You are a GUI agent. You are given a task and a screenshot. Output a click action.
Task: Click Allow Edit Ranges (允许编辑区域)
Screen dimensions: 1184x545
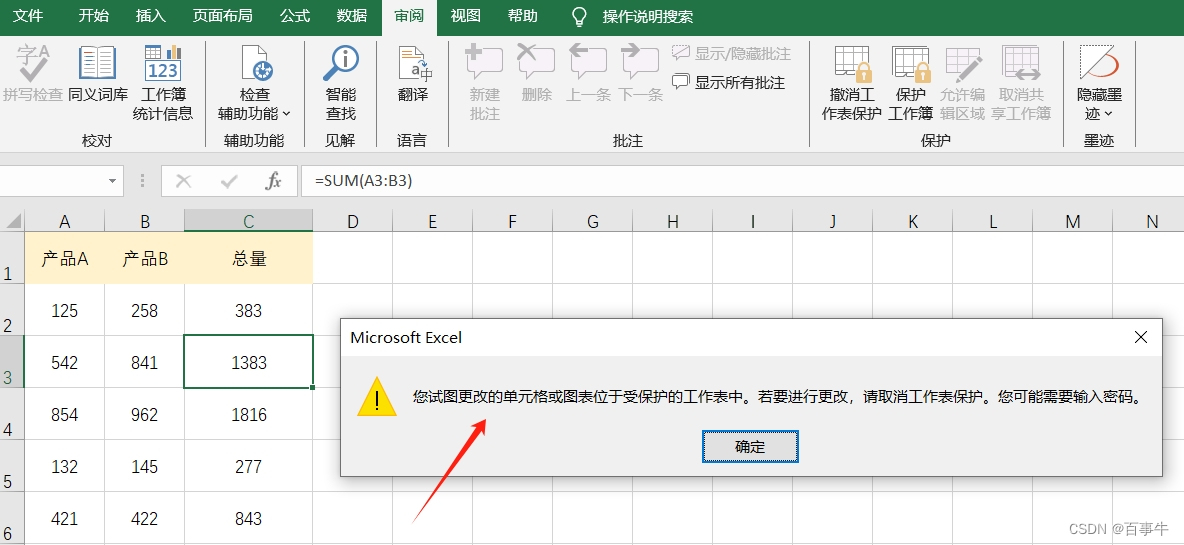click(963, 84)
